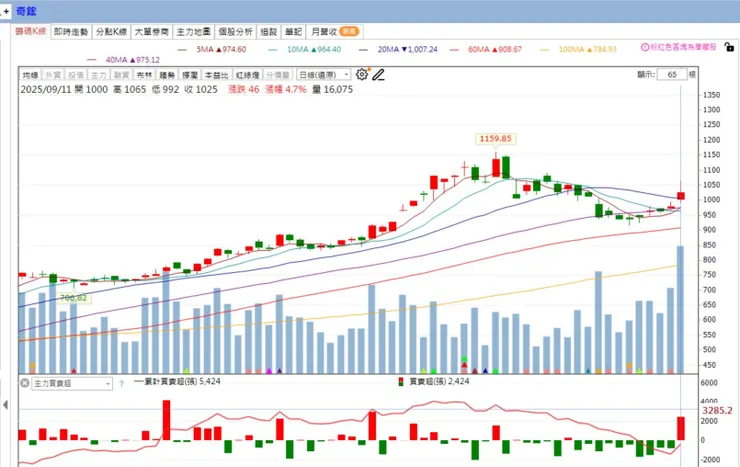Click the 1159.85 high price label
Image resolution: width=740 pixels, height=467 pixels.
point(495,139)
